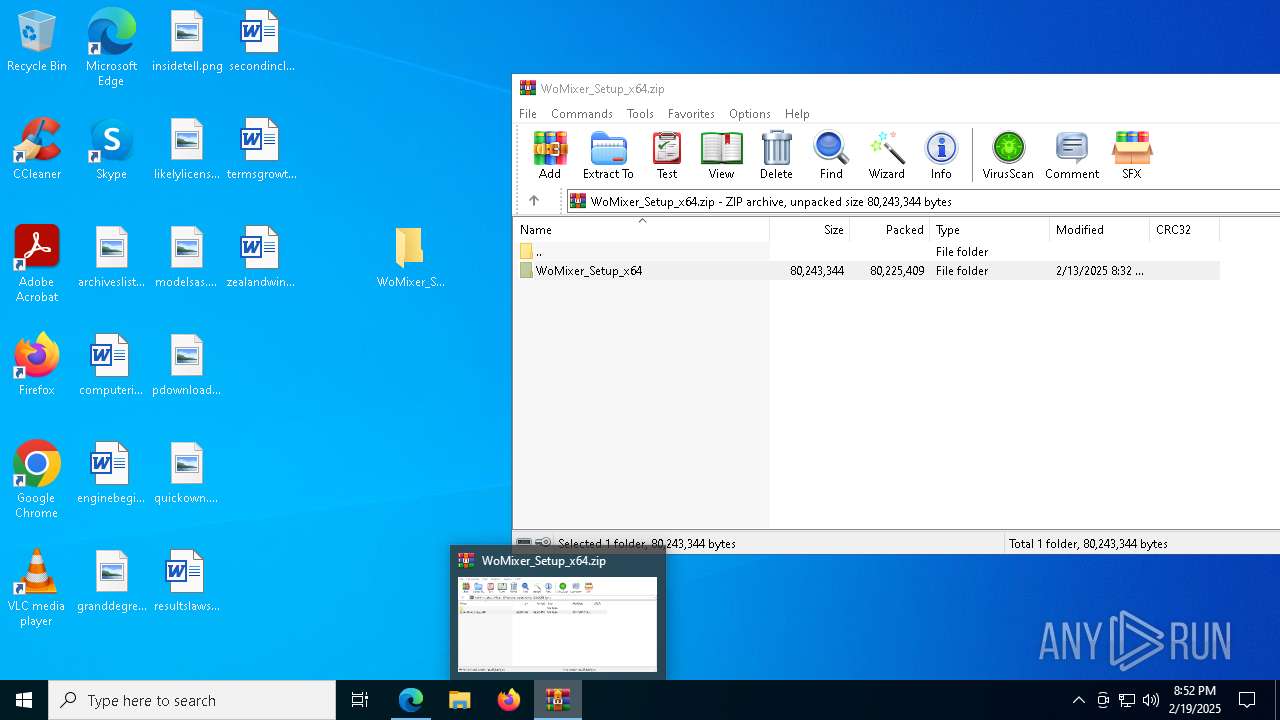The height and width of the screenshot is (720, 1280).
Task: Select the termsgrowt... Word document
Action: (x=261, y=150)
